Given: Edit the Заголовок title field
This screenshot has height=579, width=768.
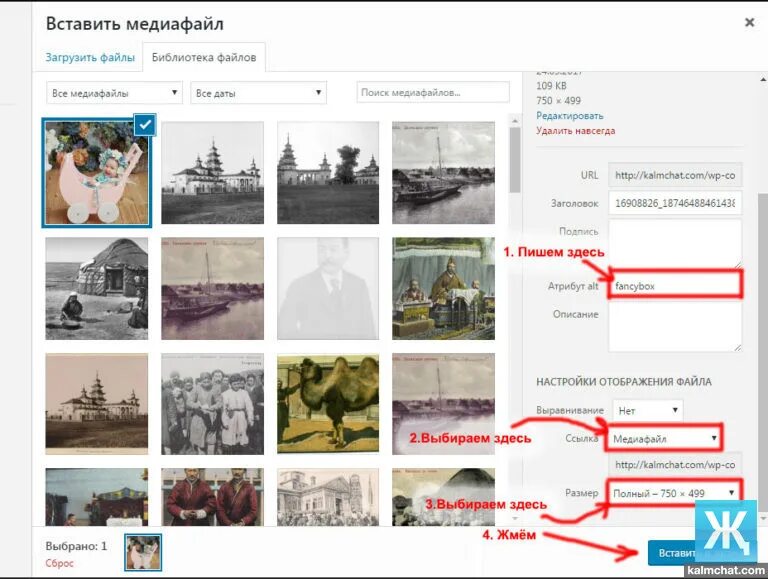Looking at the screenshot, I should pyautogui.click(x=675, y=203).
